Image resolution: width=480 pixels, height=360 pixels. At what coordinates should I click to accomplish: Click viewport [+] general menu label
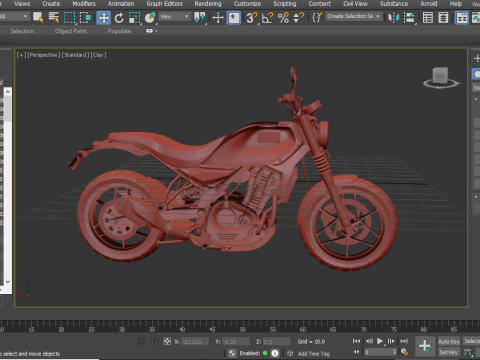21,55
